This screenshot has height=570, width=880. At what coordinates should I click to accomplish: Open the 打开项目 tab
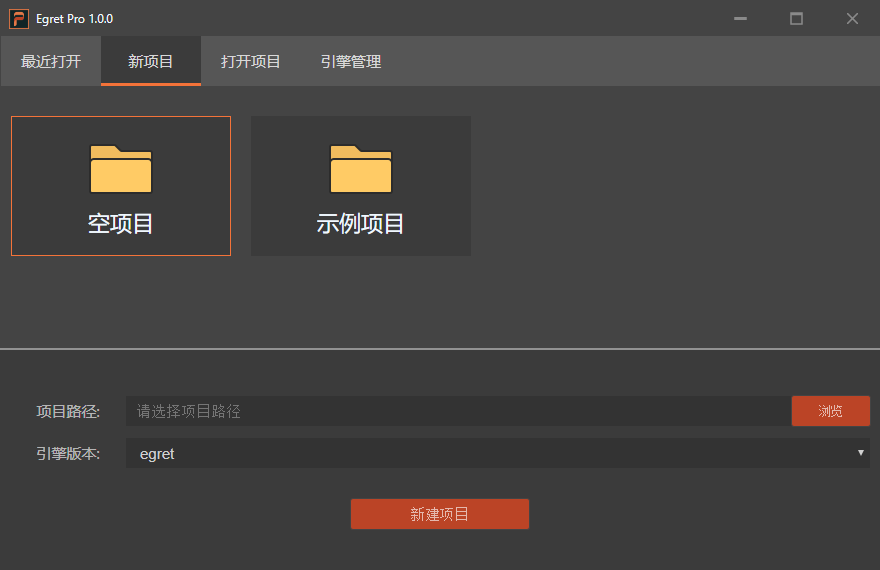[x=251, y=61]
